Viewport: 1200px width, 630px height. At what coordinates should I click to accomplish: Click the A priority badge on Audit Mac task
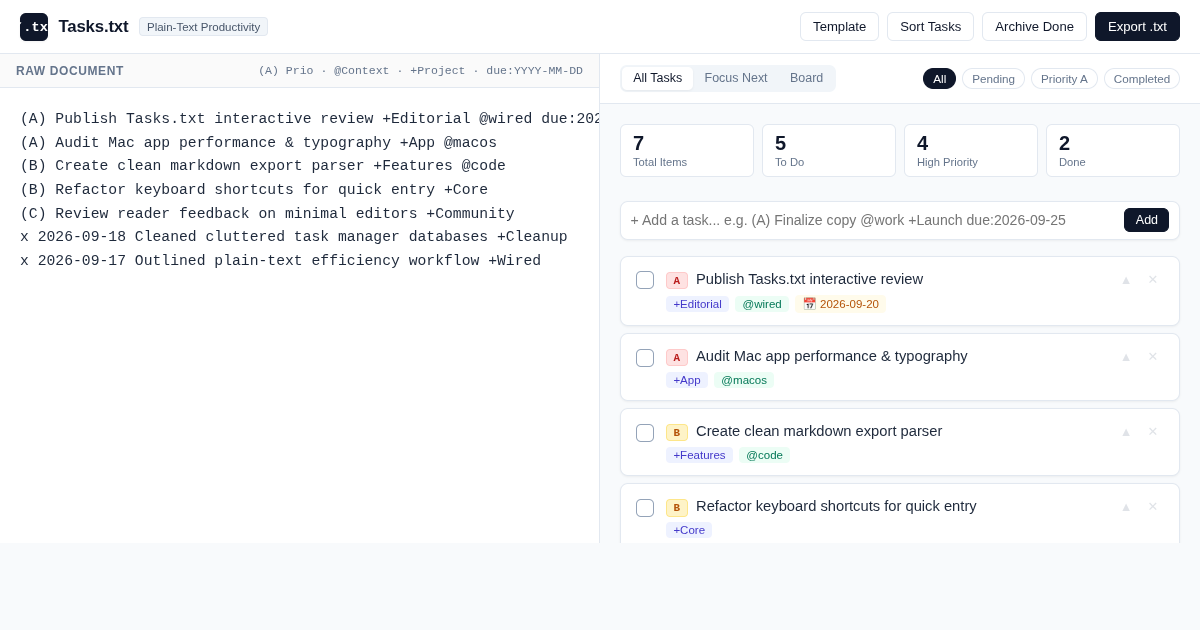(x=677, y=358)
